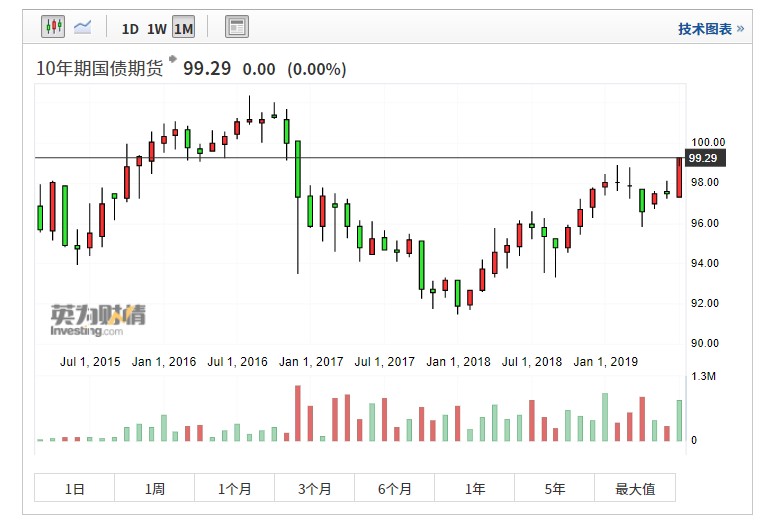766x527 pixels.
Task: Open the 技术图表 link
Action: pyautogui.click(x=710, y=29)
